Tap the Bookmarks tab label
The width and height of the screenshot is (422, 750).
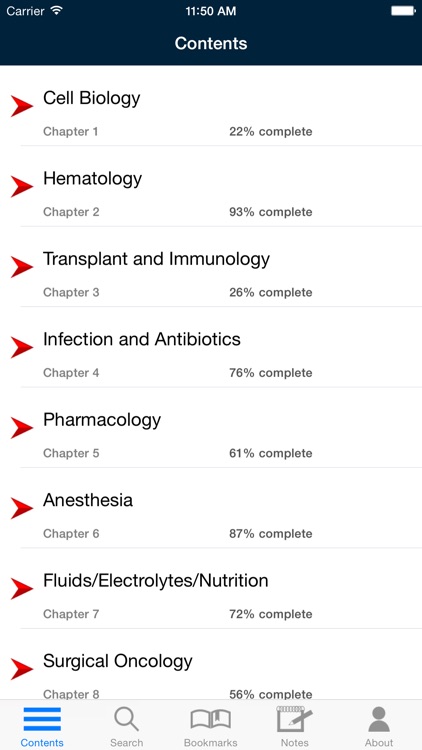pos(211,743)
